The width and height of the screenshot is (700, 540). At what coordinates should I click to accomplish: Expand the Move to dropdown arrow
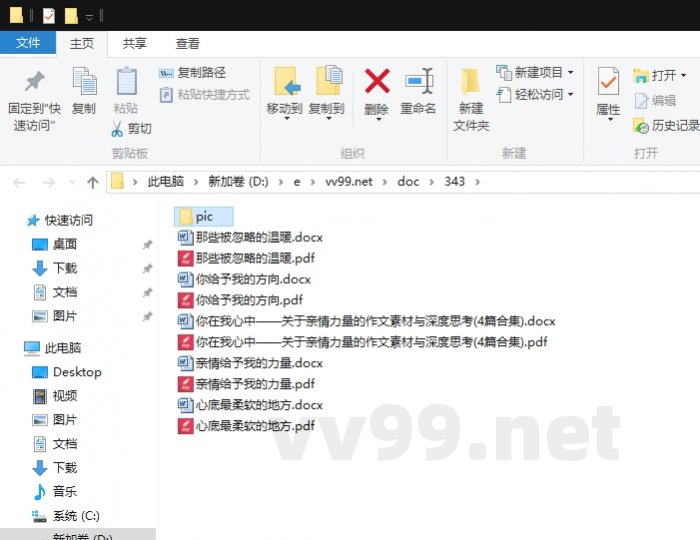[287, 119]
